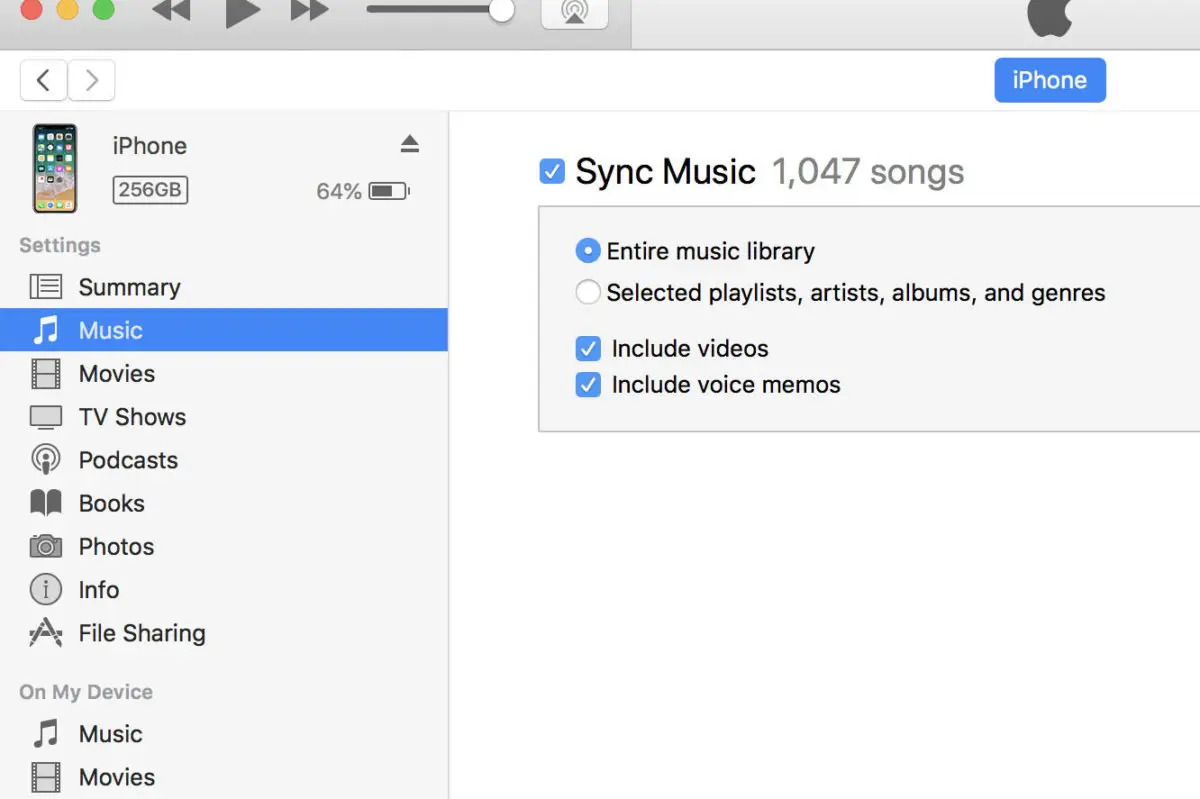
Task: Toggle the Include videos checkbox
Action: tap(588, 349)
